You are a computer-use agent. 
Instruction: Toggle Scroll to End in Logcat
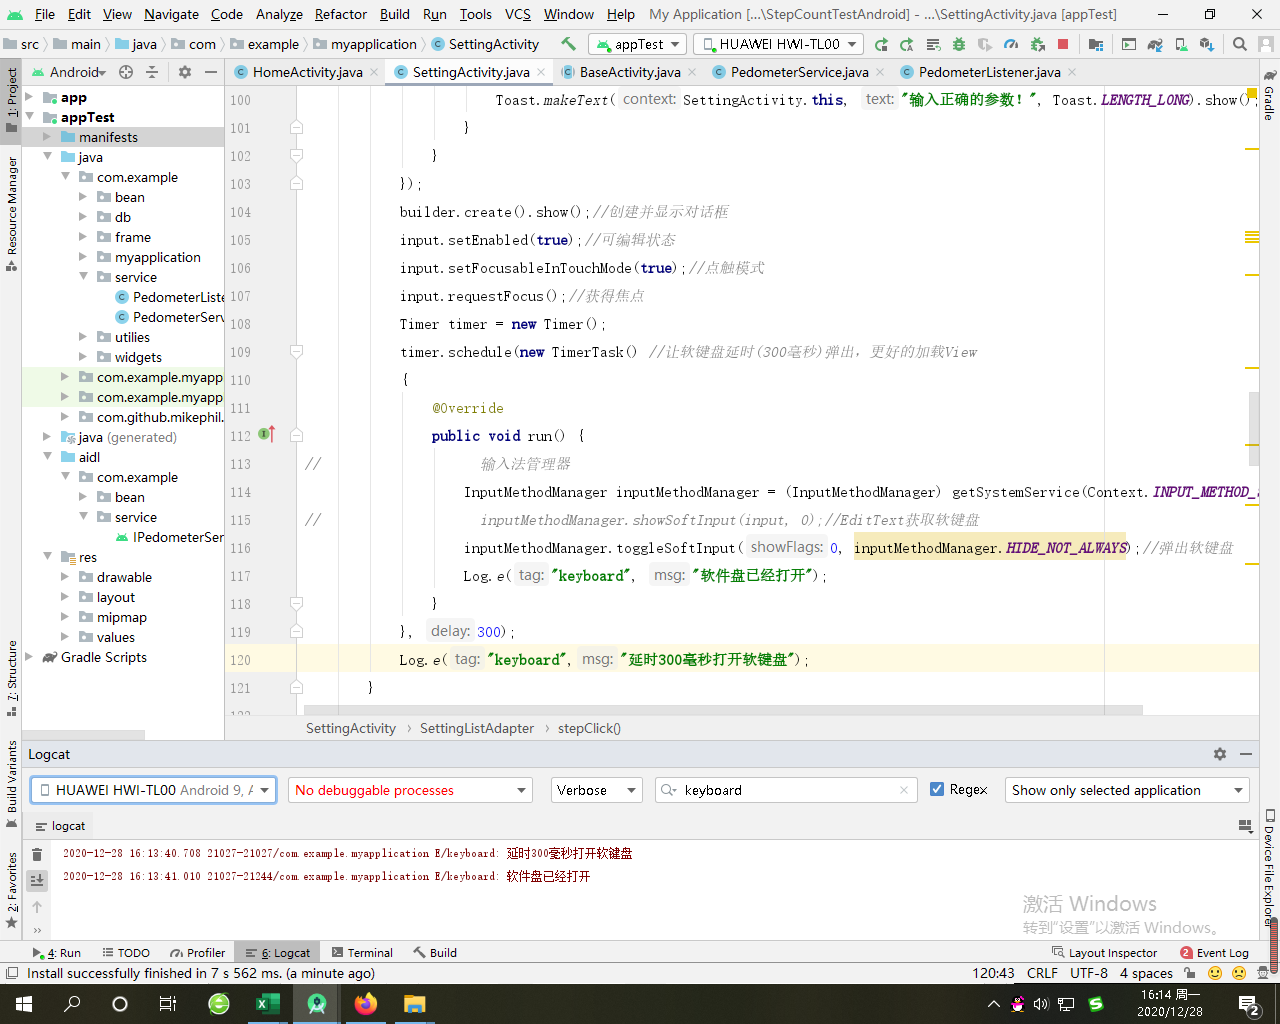pyautogui.click(x=37, y=880)
